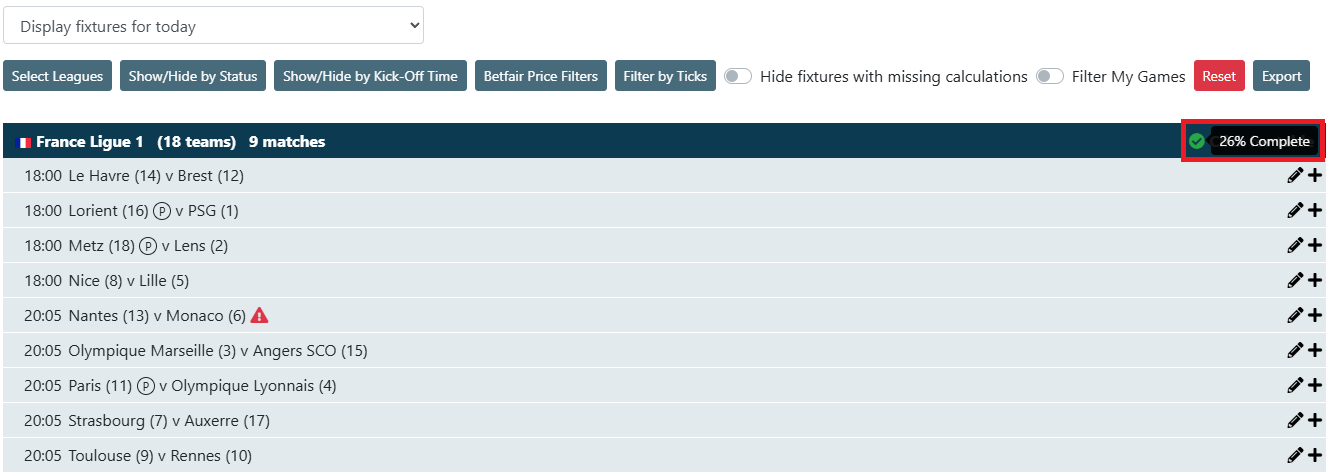Enable Hide fixtures with missing calculations
1330x476 pixels.
738,76
